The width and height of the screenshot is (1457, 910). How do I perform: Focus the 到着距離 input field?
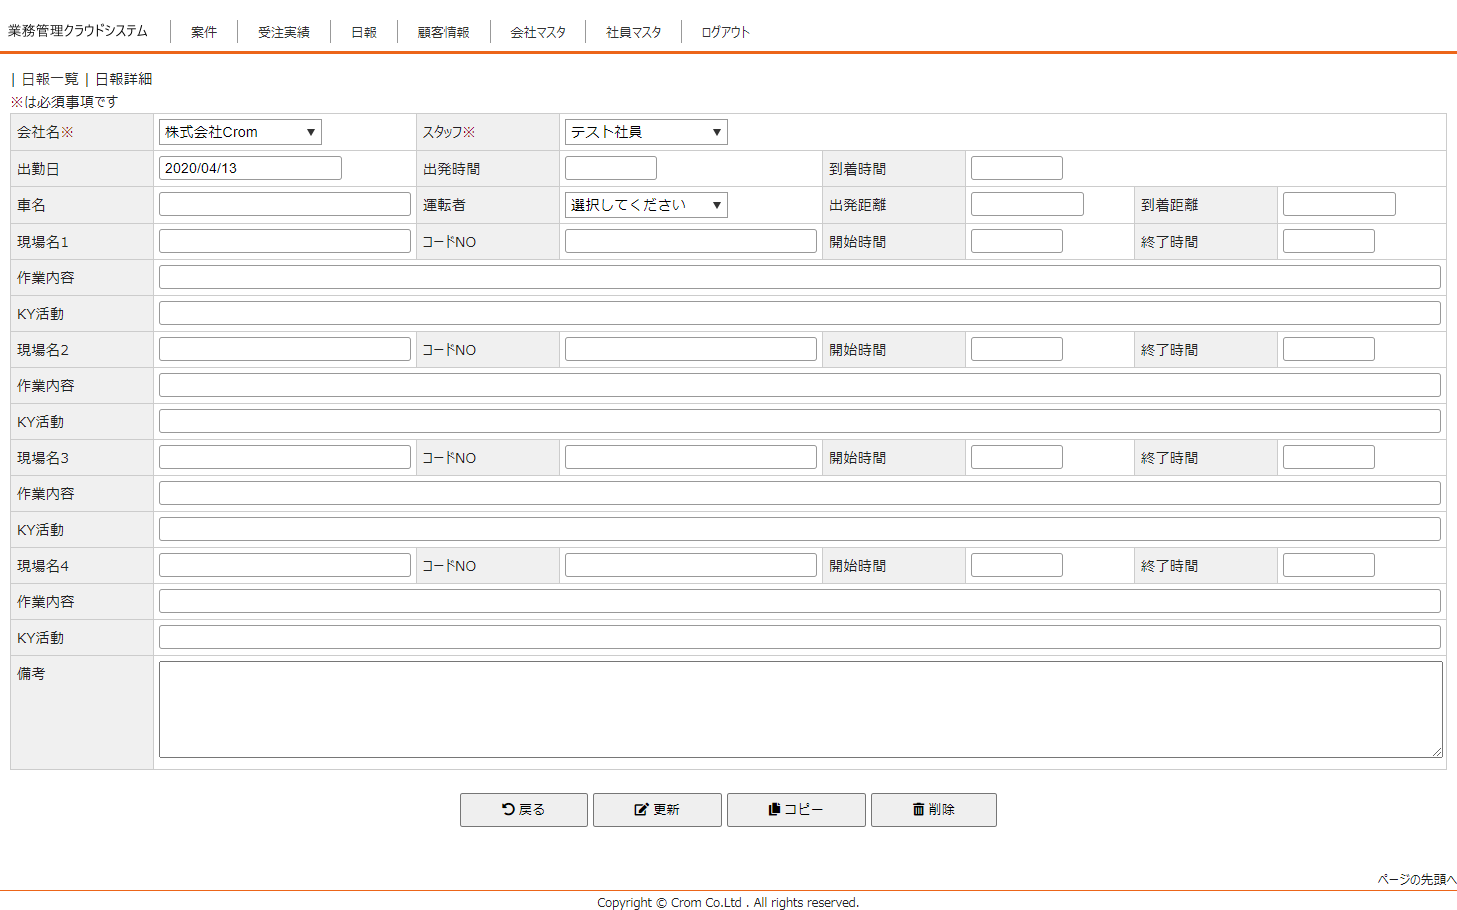coord(1339,204)
